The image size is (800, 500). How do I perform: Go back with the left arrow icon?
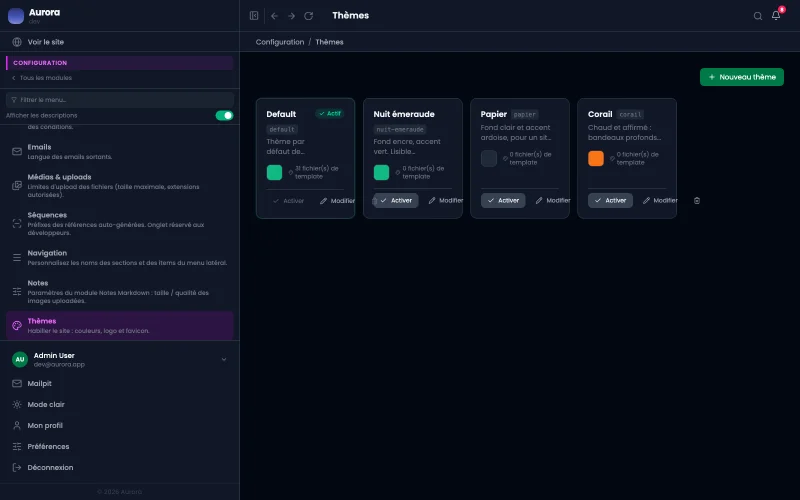[274, 16]
